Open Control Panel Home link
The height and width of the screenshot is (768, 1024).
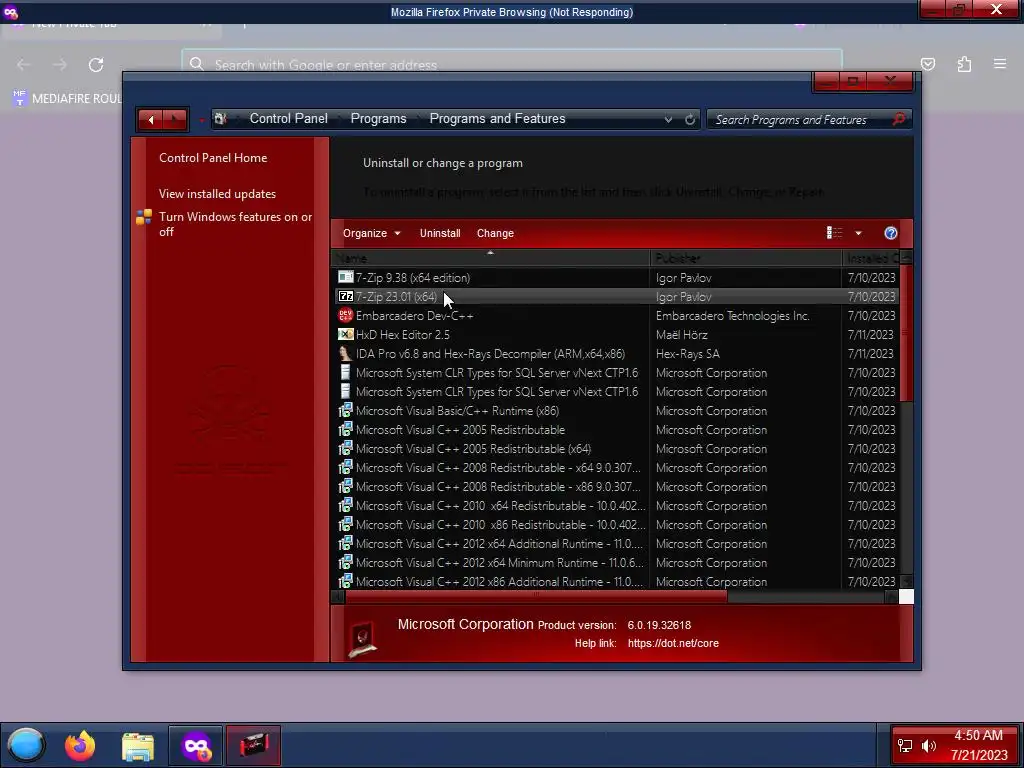coord(213,158)
